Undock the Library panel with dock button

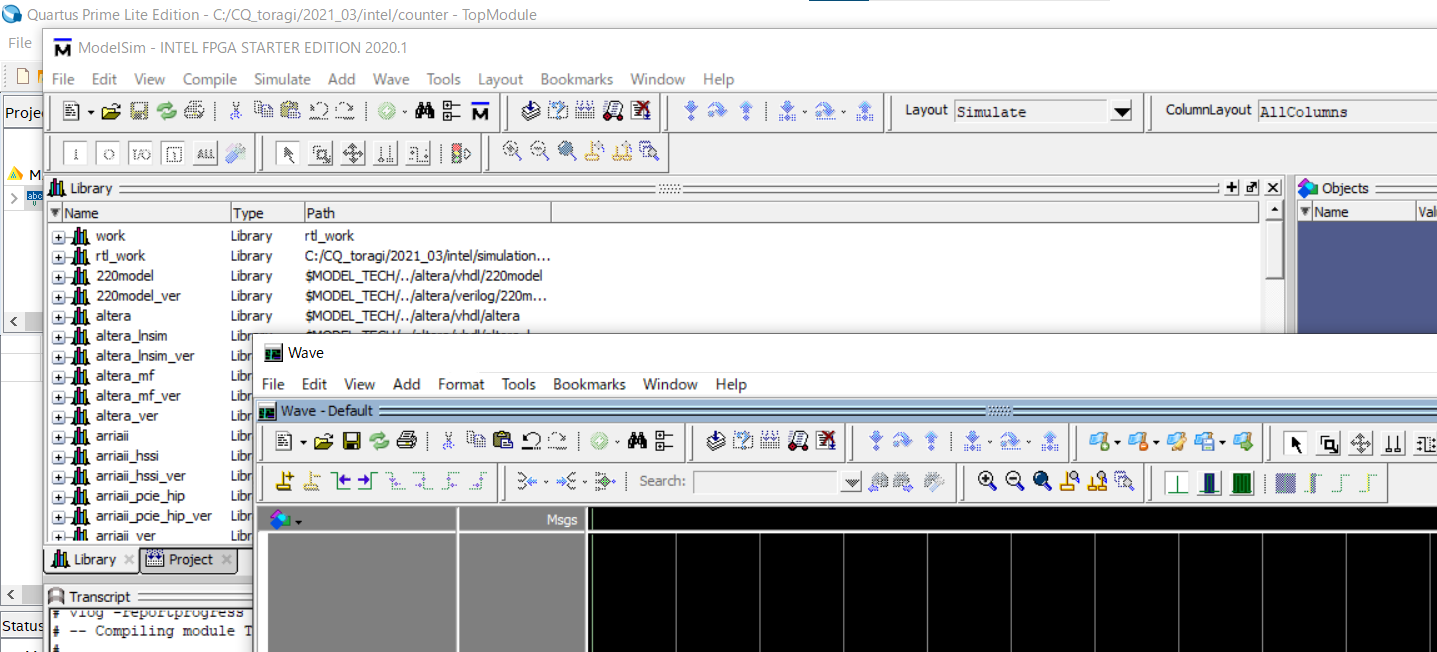click(x=1251, y=188)
